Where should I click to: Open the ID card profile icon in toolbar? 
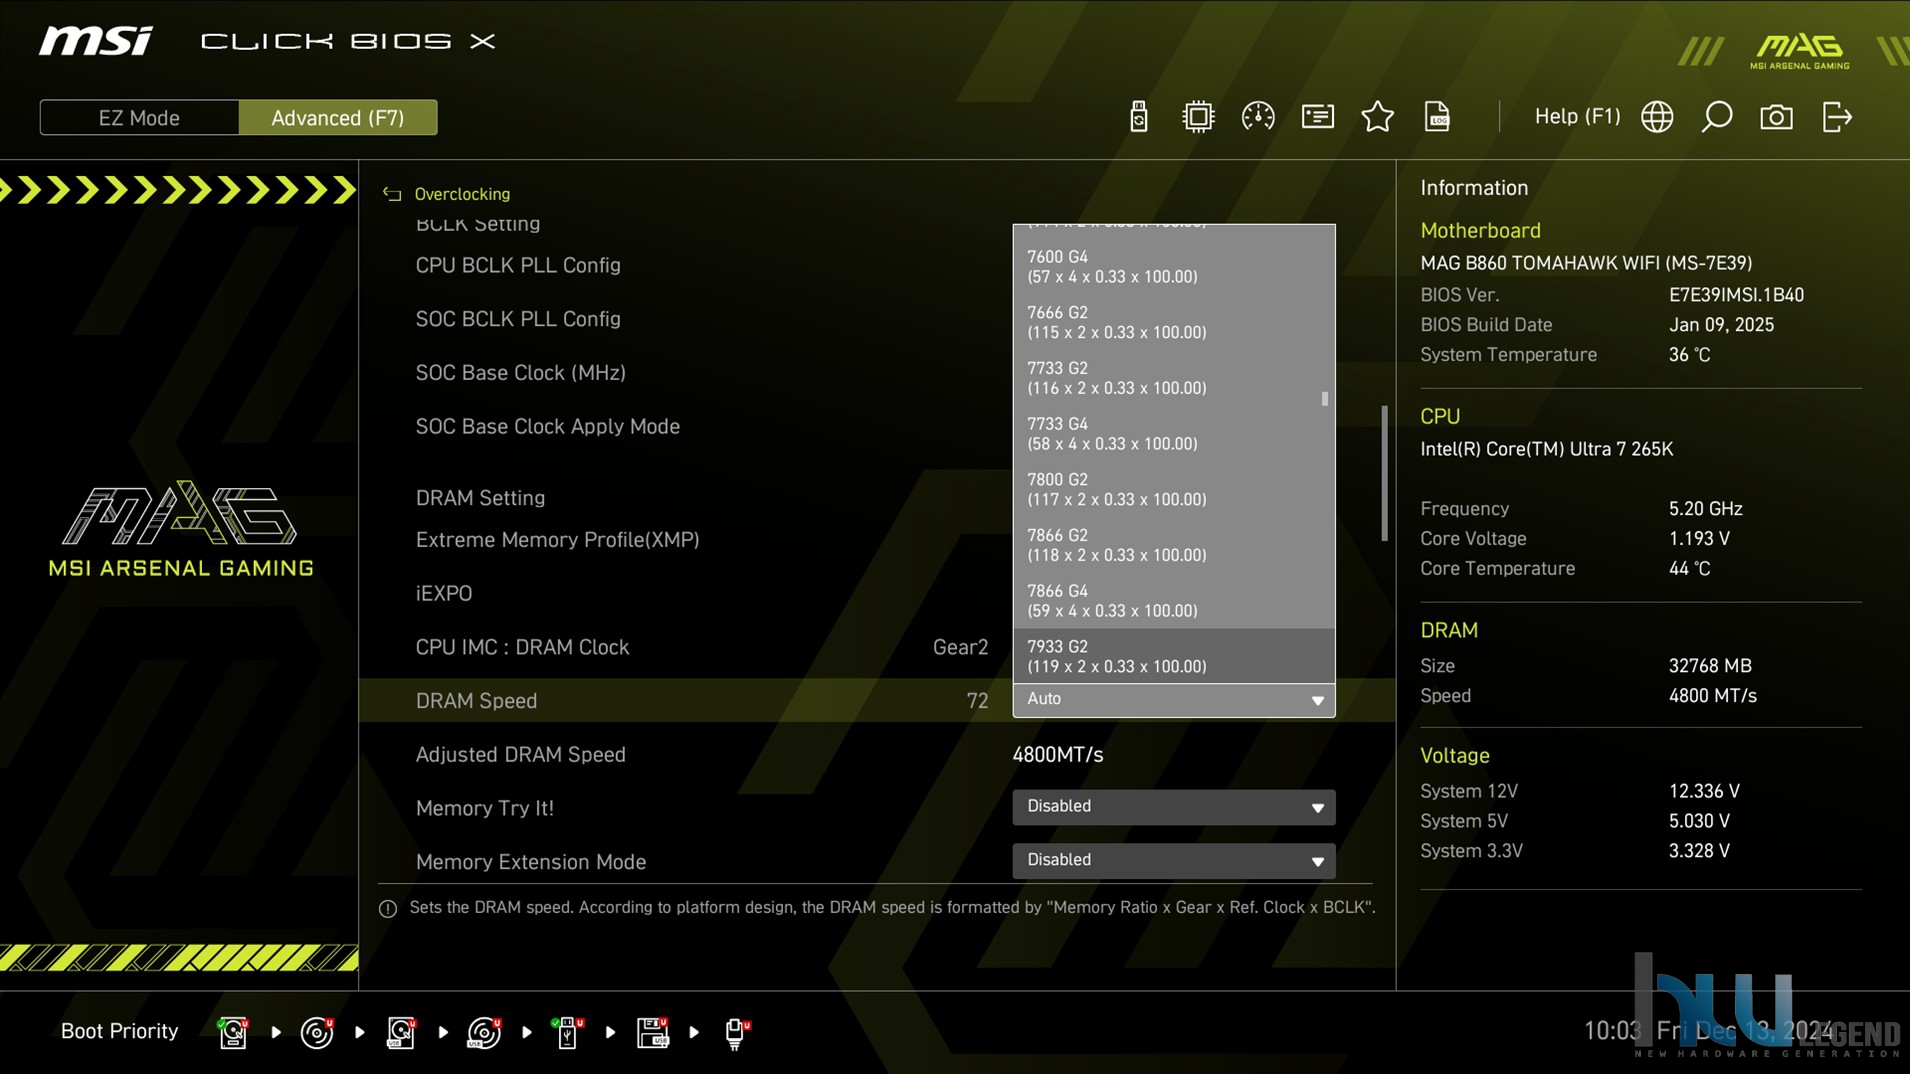pos(1317,117)
